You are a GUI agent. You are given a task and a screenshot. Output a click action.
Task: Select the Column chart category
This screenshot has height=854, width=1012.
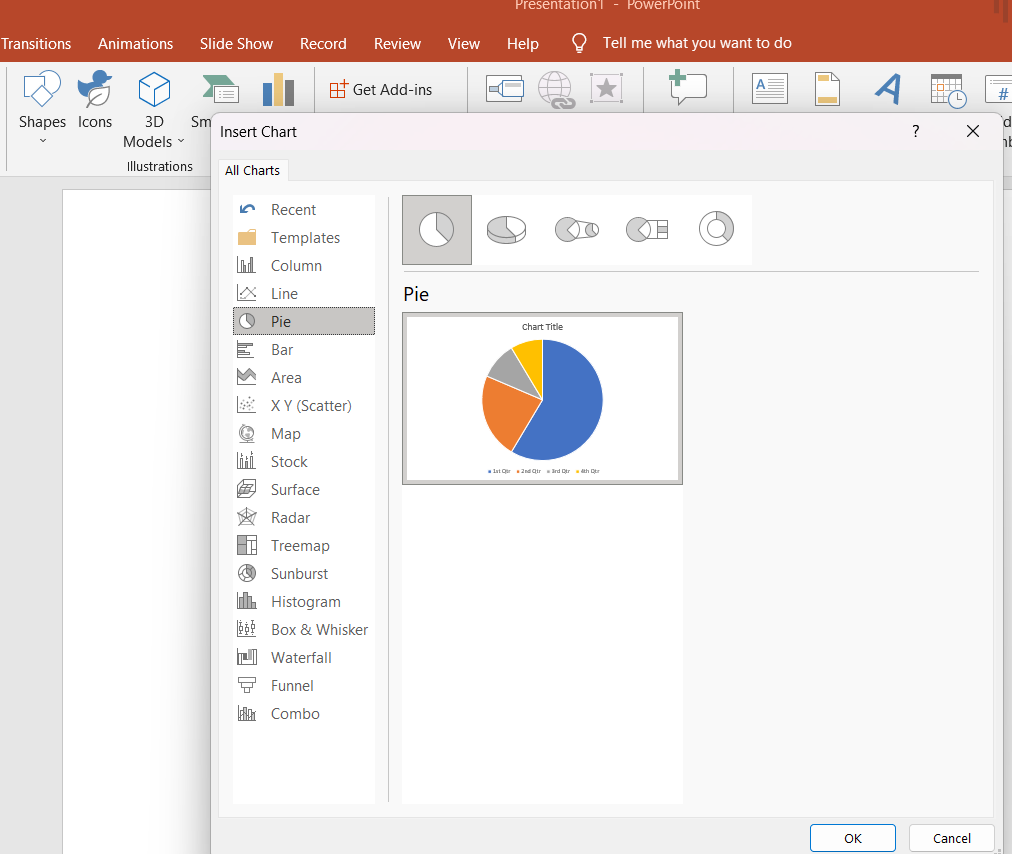pyautogui.click(x=296, y=266)
